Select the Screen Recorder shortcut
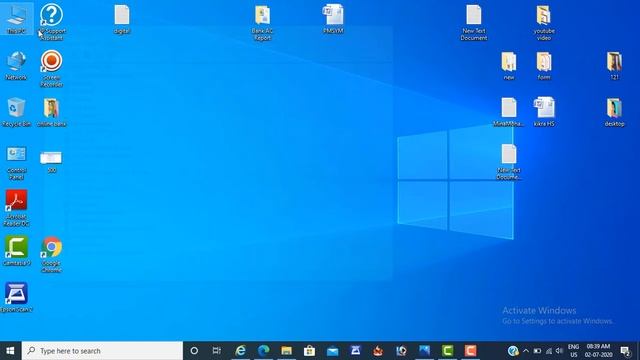Screen dimensions: 640x360 tap(51, 69)
